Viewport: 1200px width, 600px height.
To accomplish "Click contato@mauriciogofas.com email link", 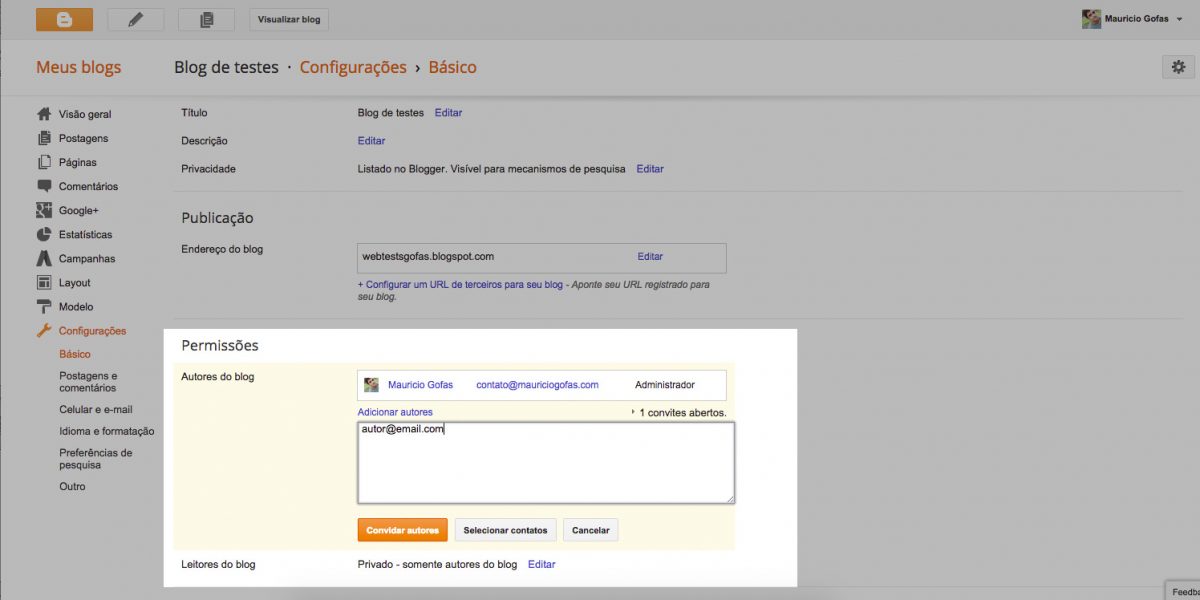I will point(537,385).
